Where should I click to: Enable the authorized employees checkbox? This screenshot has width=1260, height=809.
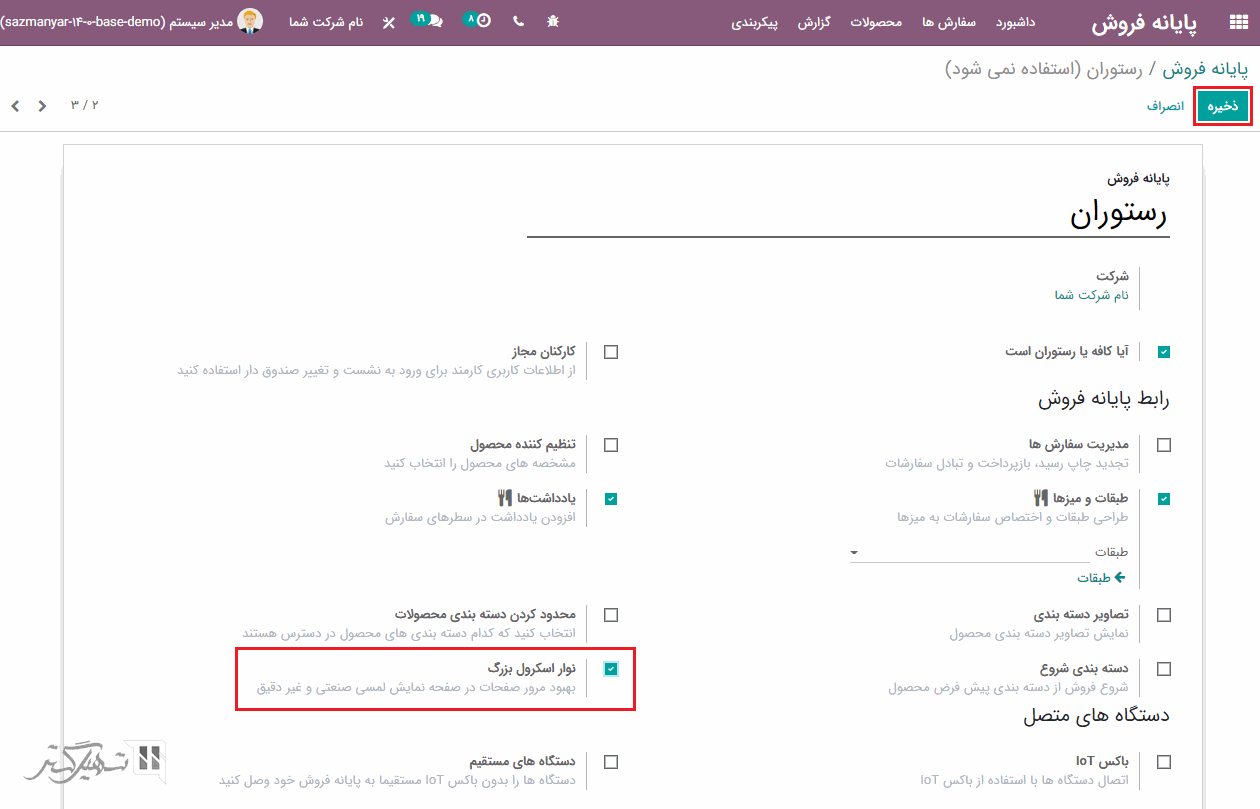[611, 352]
